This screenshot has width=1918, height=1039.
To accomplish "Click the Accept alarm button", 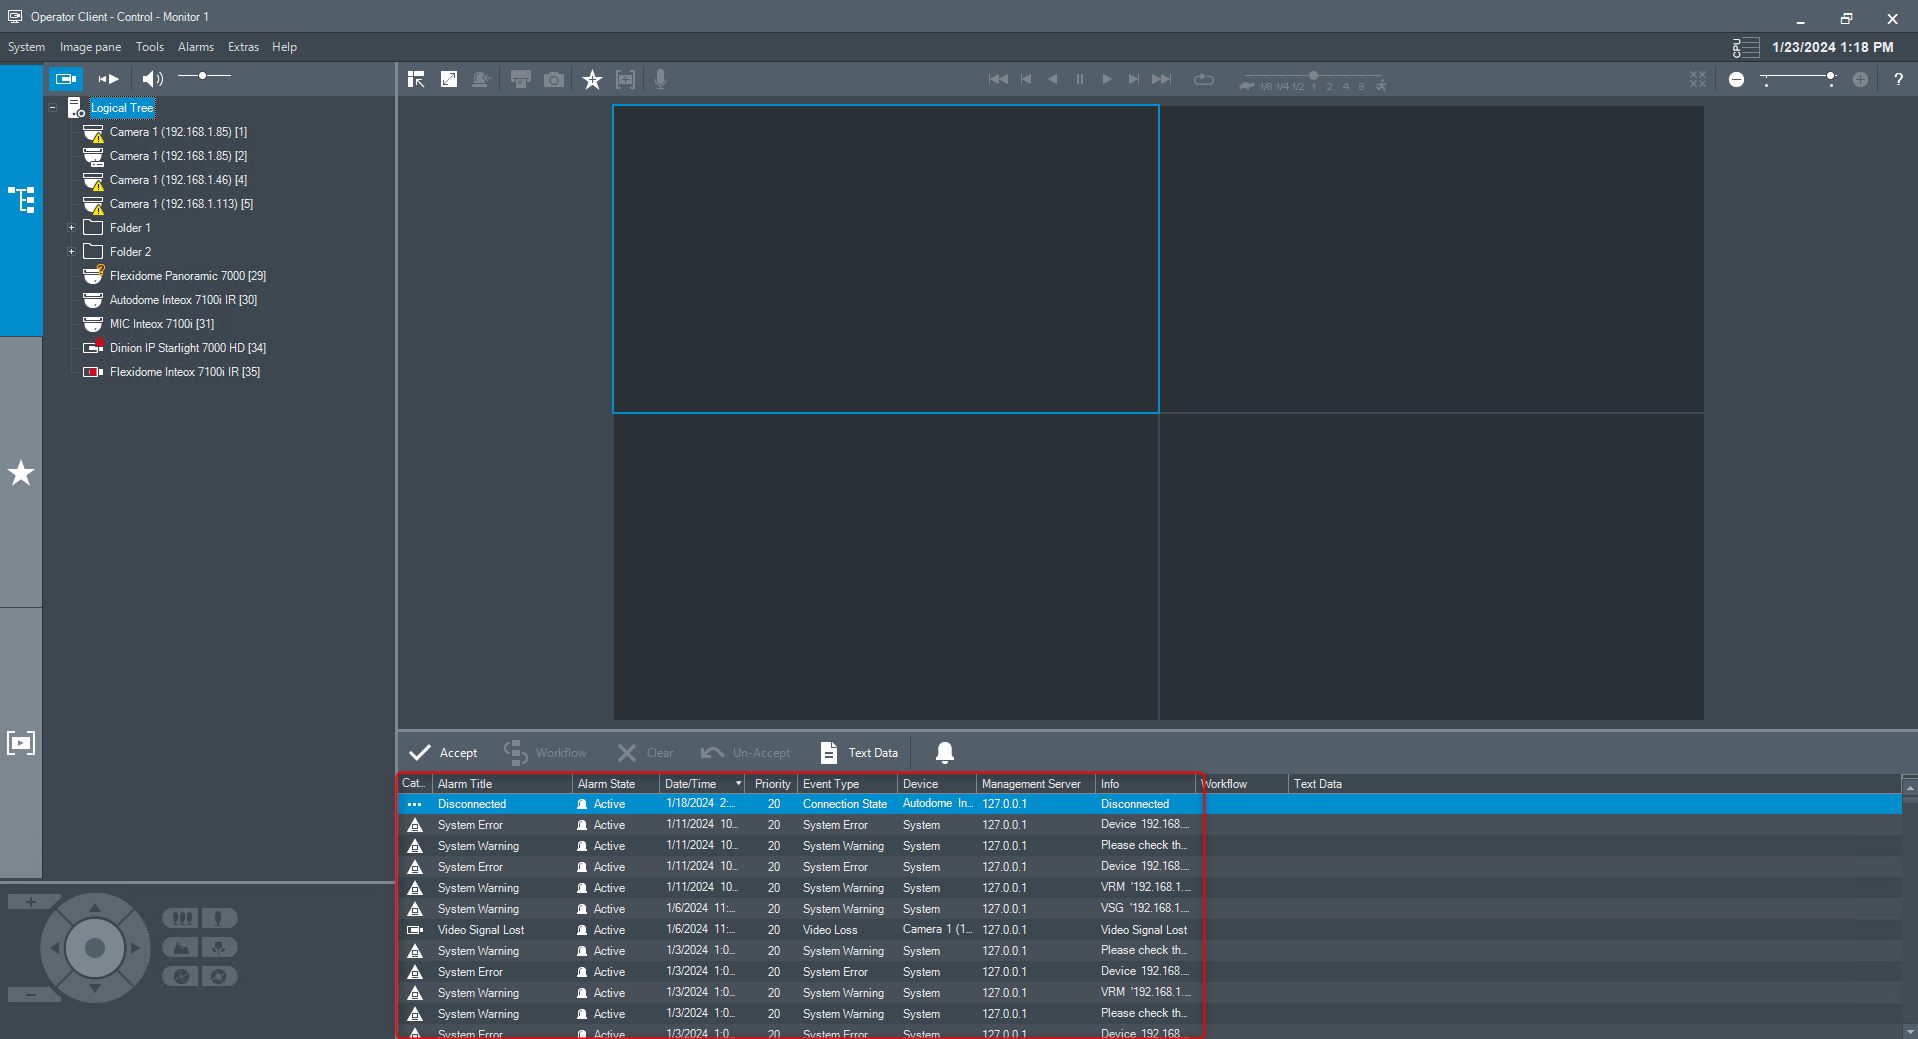I will 444,753.
